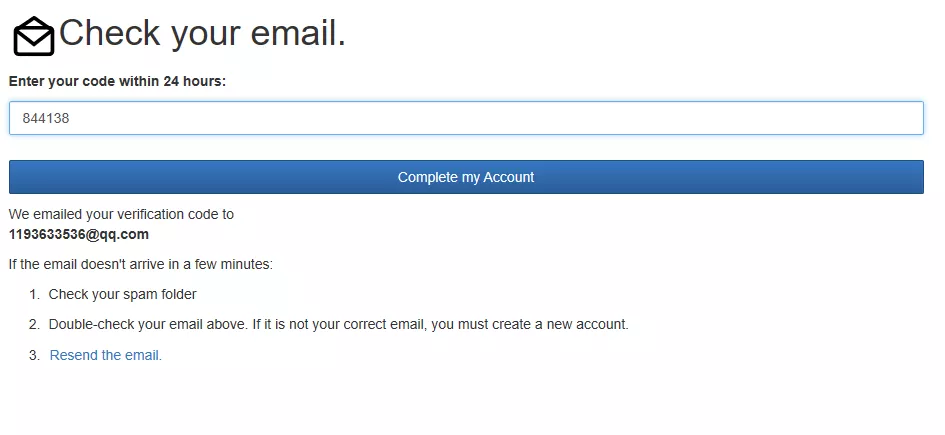Click list number 2 beside Double-check item
Screen dimensions: 945x435
[x=34, y=325]
